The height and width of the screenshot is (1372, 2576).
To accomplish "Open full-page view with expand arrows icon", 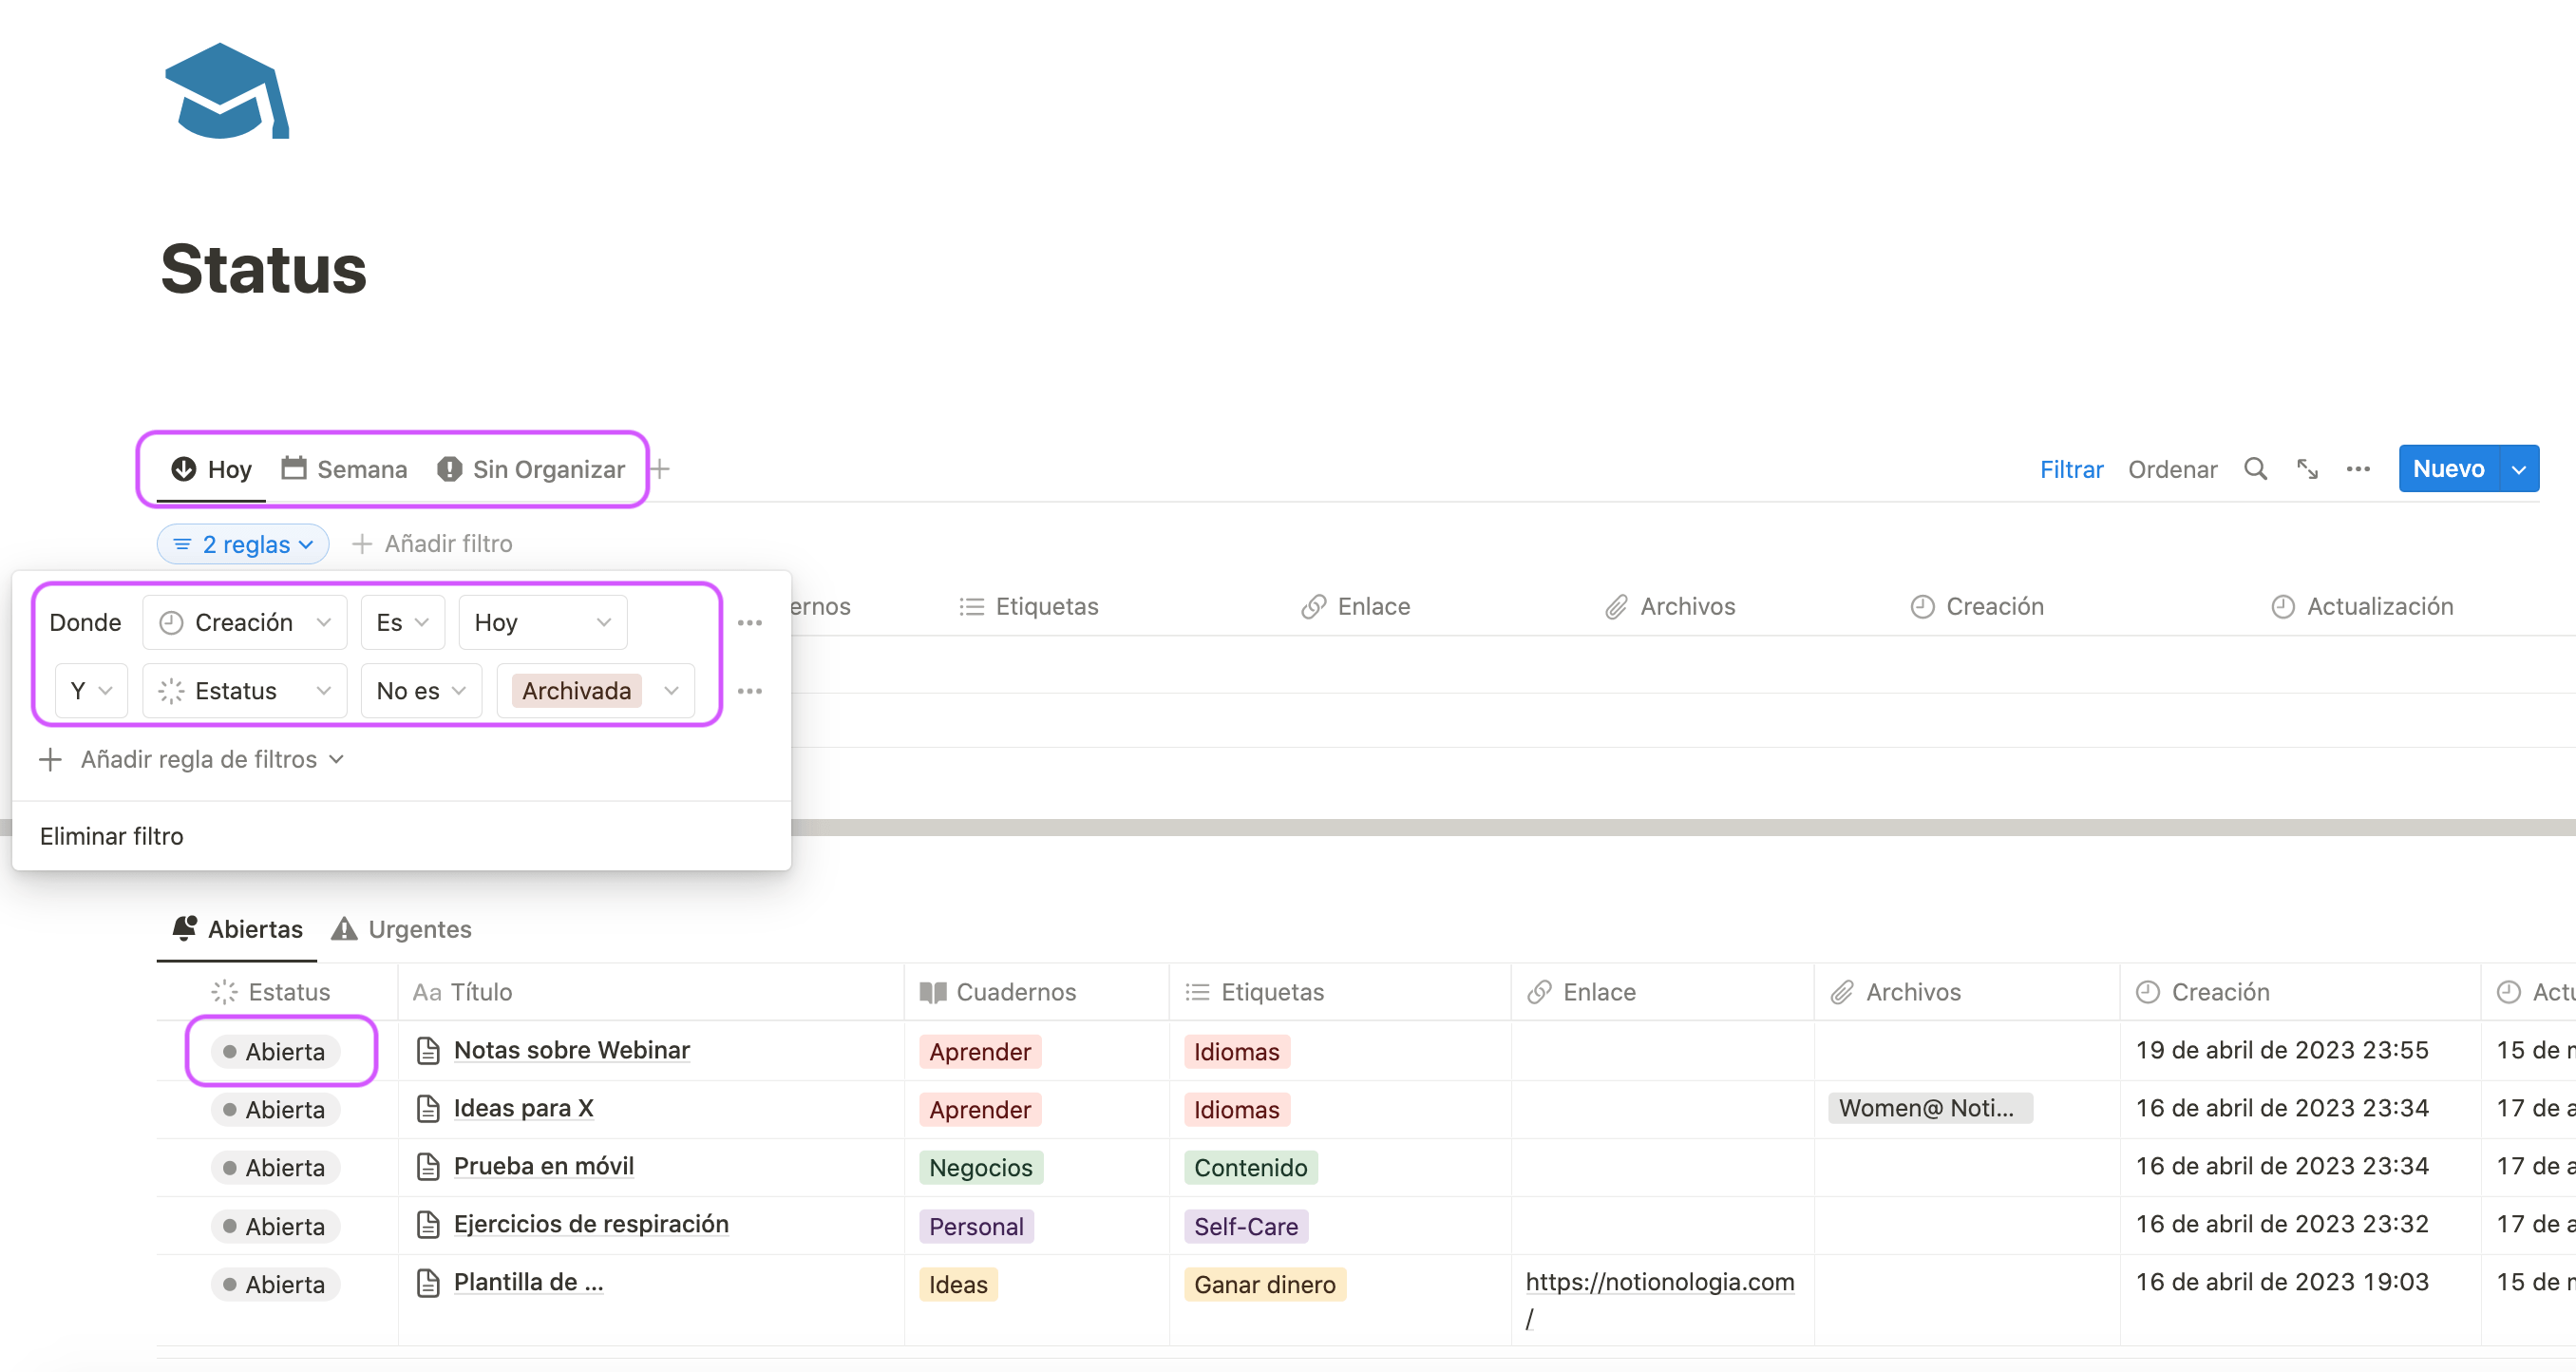I will pyautogui.click(x=2307, y=469).
